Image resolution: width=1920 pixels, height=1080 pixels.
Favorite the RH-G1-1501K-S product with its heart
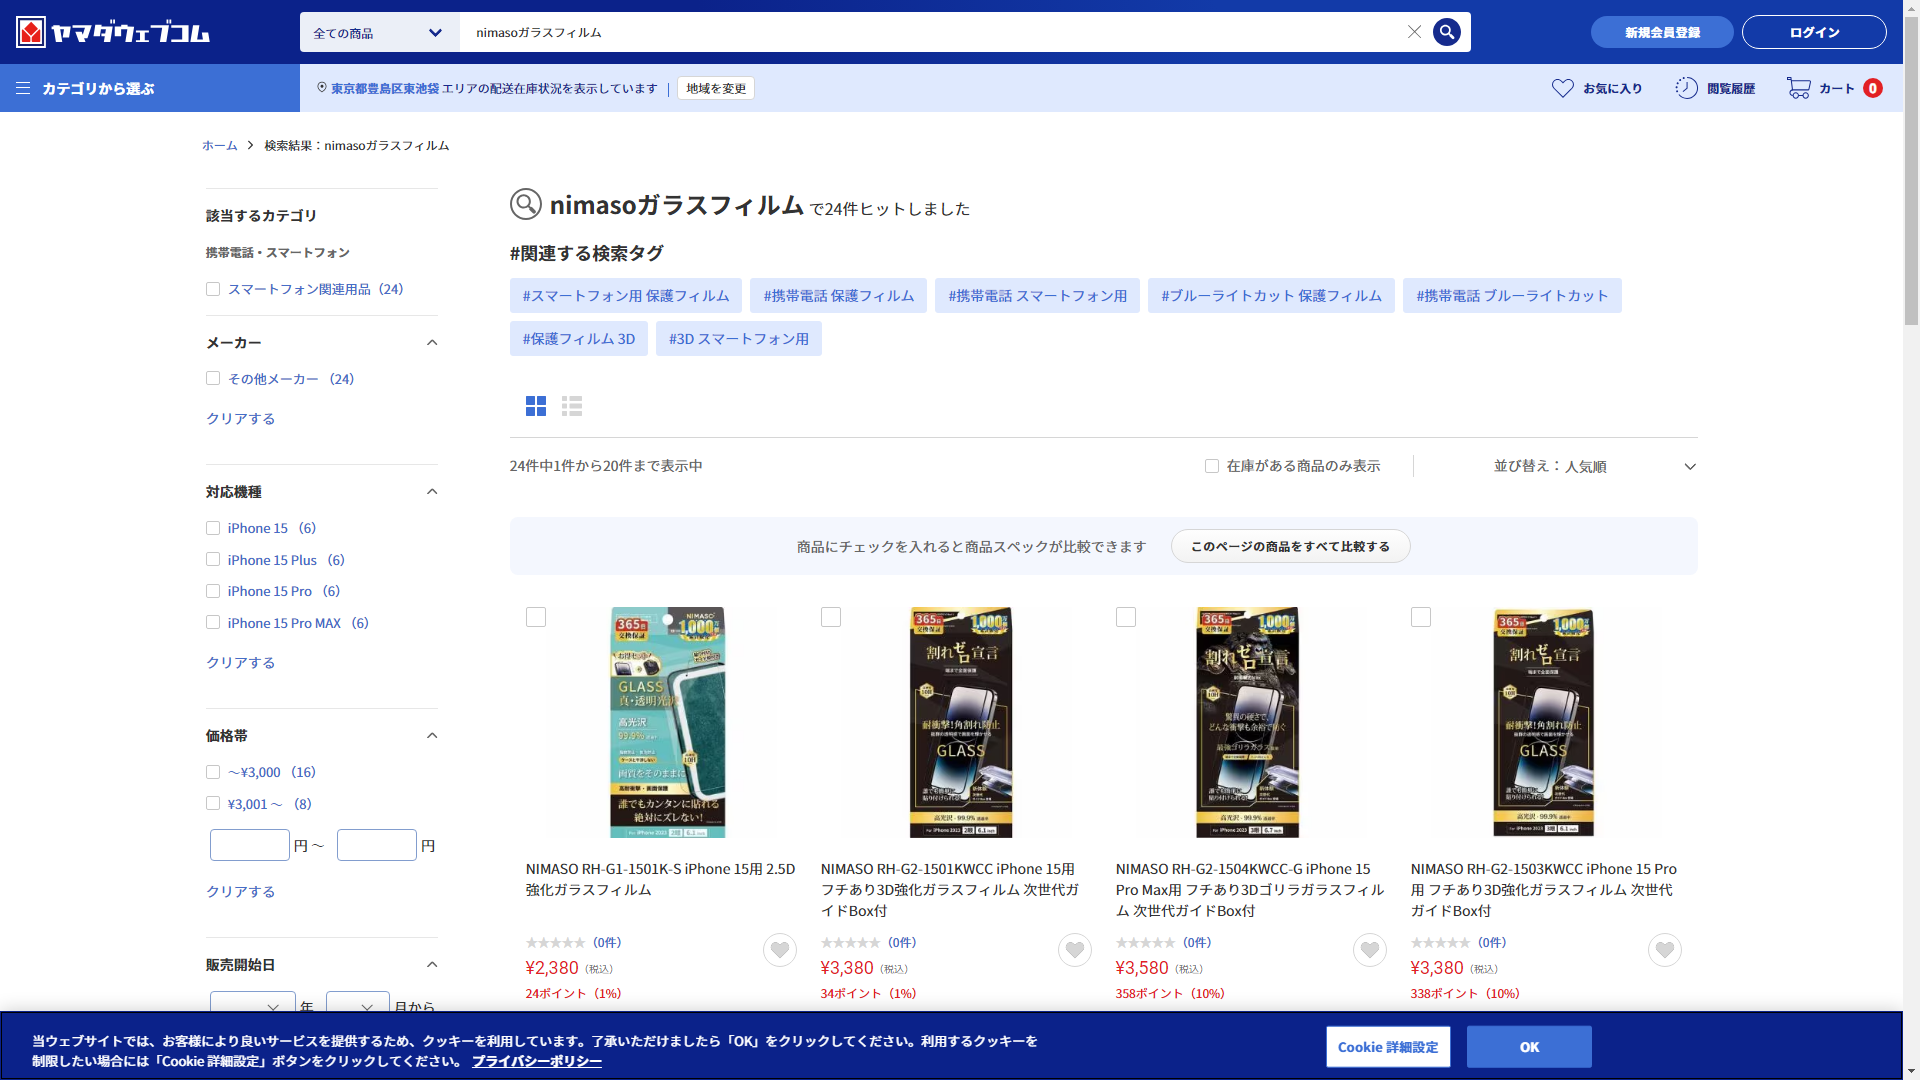[x=780, y=949]
